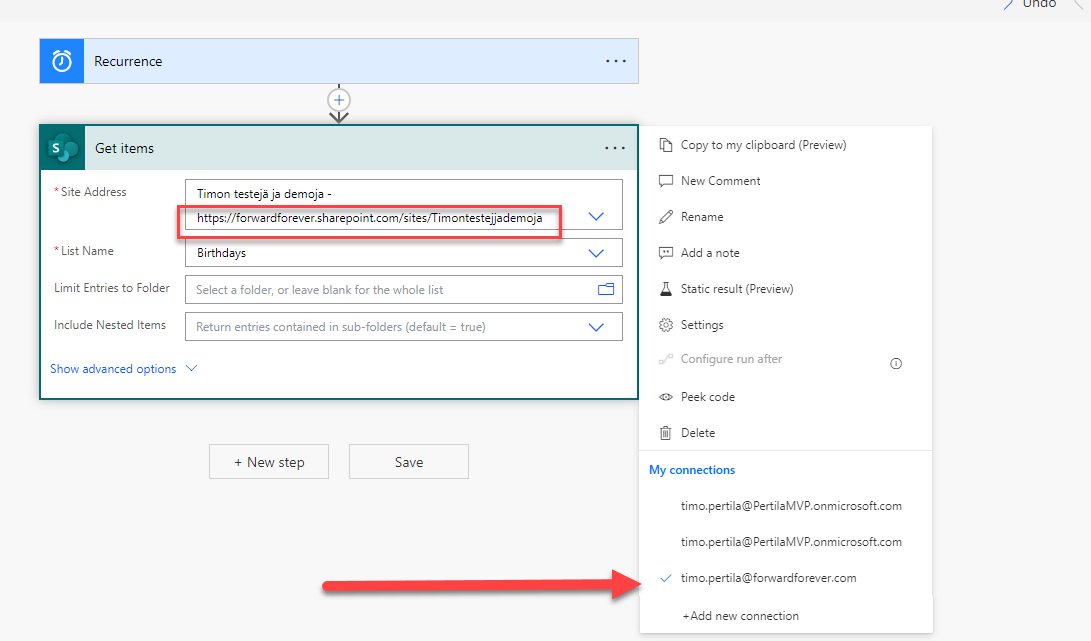1091x641 pixels.
Task: Click the Static result flask icon
Action: click(666, 289)
